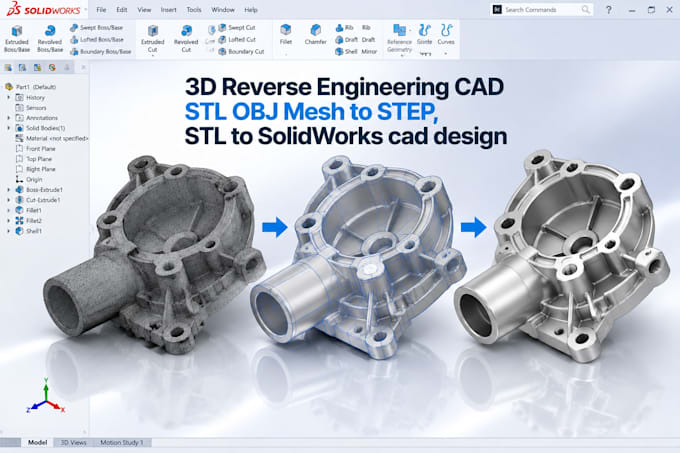Click the Shell feature in the toolbar
680x453 pixels.
pos(346,52)
